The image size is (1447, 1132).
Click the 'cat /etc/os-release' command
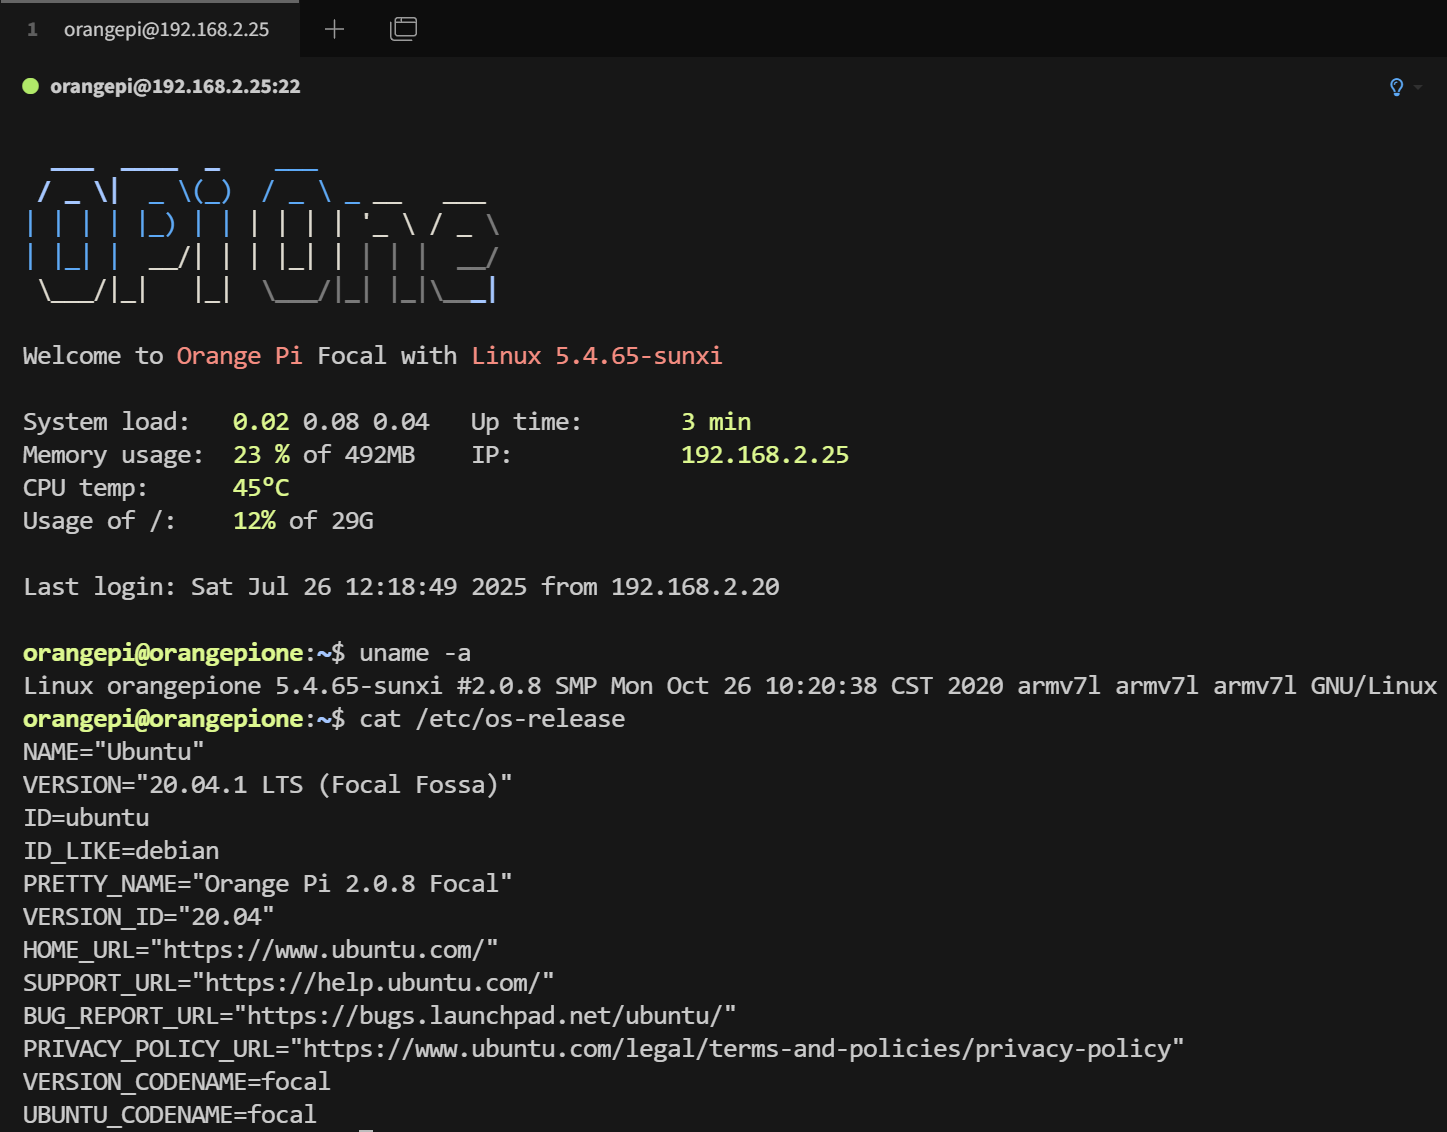tap(492, 719)
